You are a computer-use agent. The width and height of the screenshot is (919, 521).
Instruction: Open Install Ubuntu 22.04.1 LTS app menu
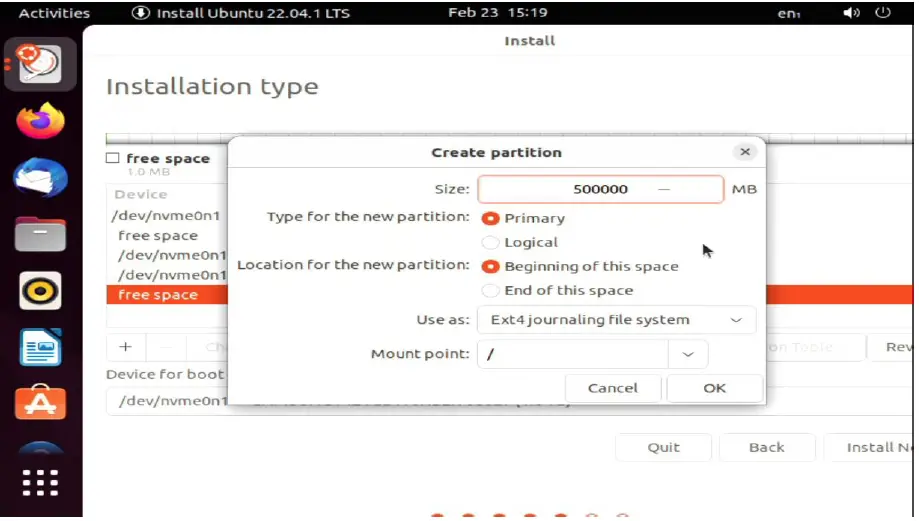pos(241,13)
